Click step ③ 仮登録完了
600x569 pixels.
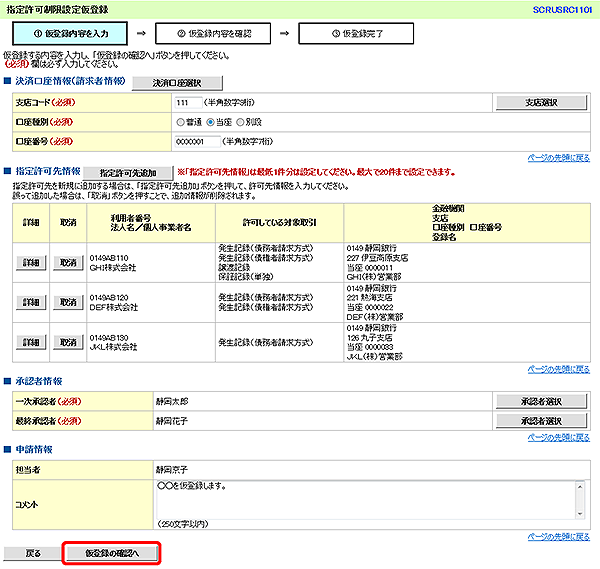coord(356,33)
